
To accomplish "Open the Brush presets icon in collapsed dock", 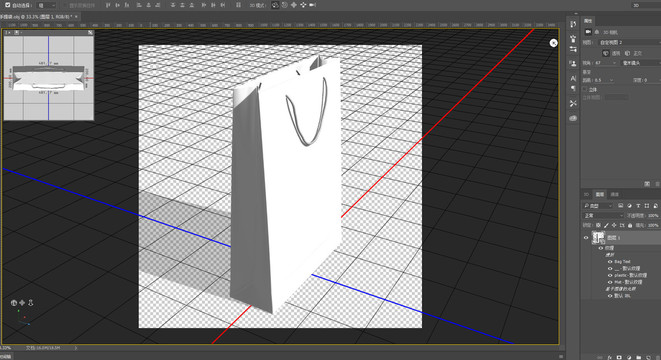I will pos(573,39).
